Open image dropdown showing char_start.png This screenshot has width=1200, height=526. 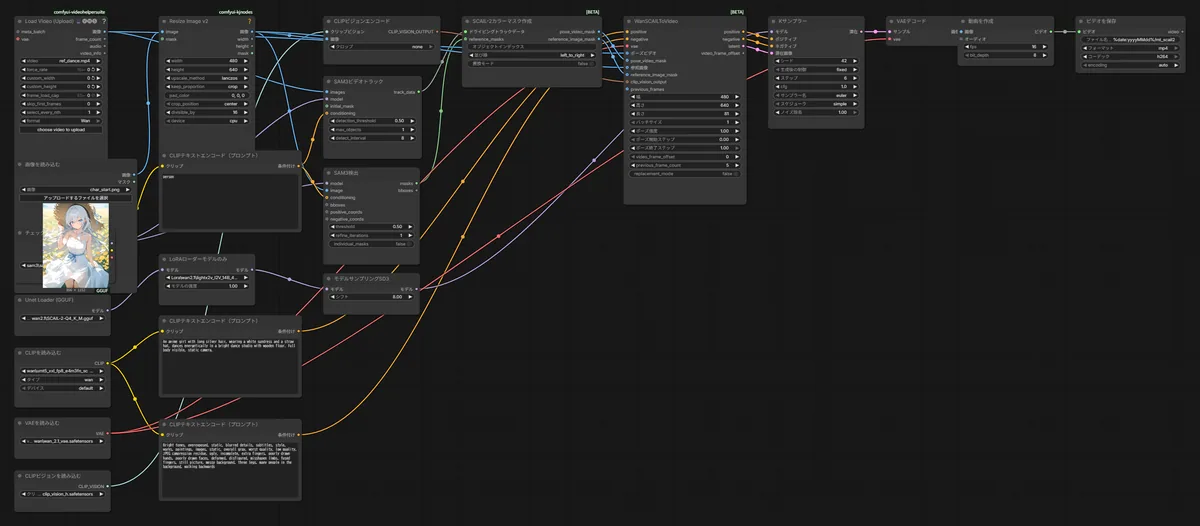[x=77, y=189]
